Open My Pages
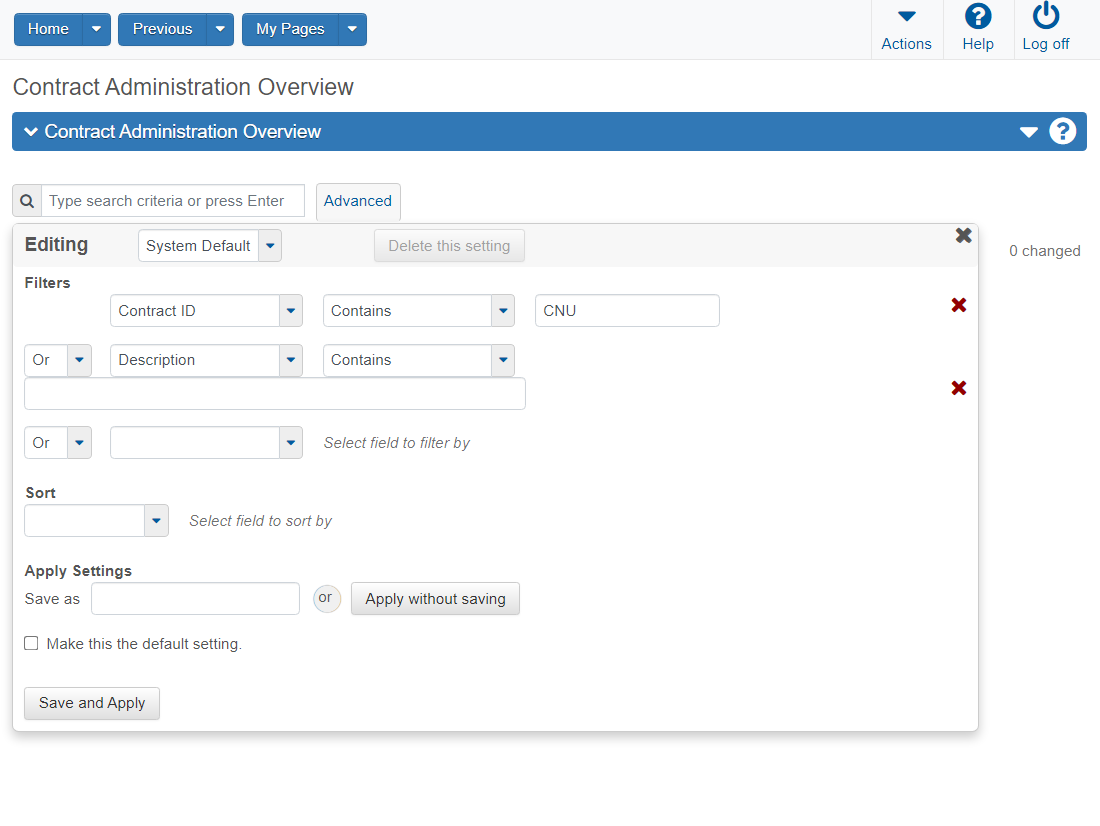 coord(290,29)
